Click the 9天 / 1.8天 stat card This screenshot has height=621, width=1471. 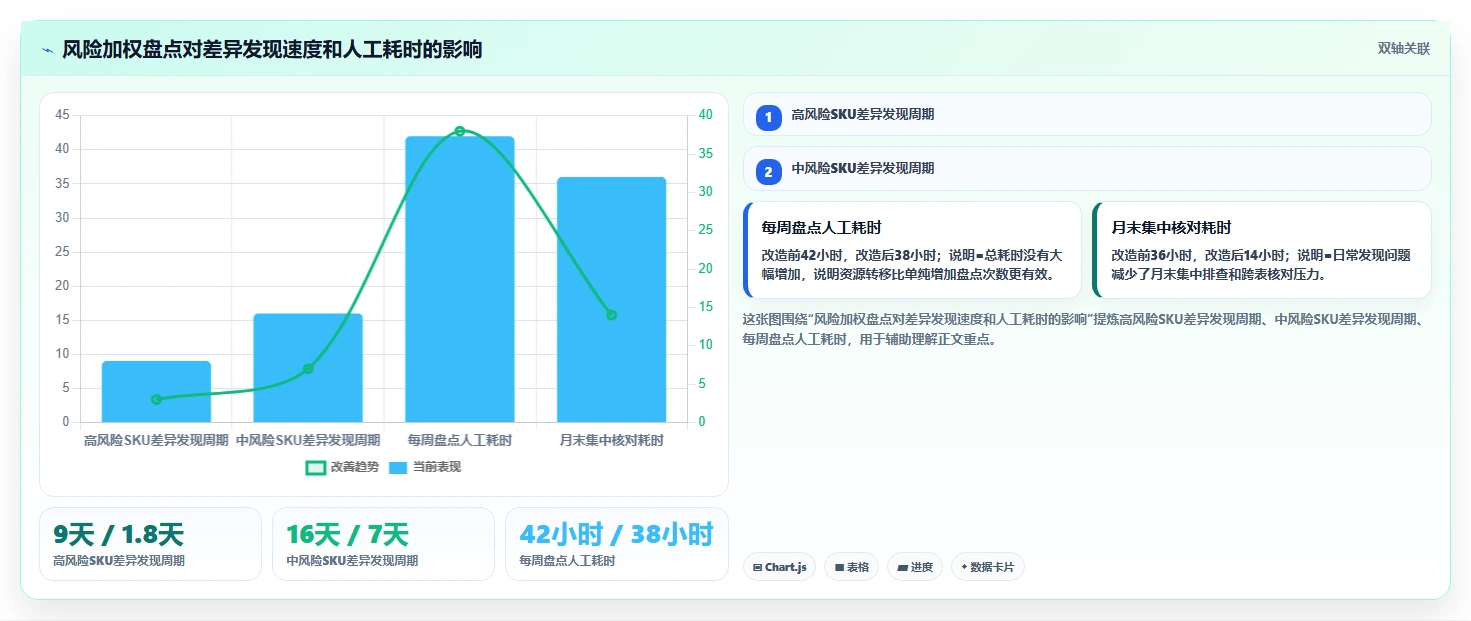click(x=150, y=544)
